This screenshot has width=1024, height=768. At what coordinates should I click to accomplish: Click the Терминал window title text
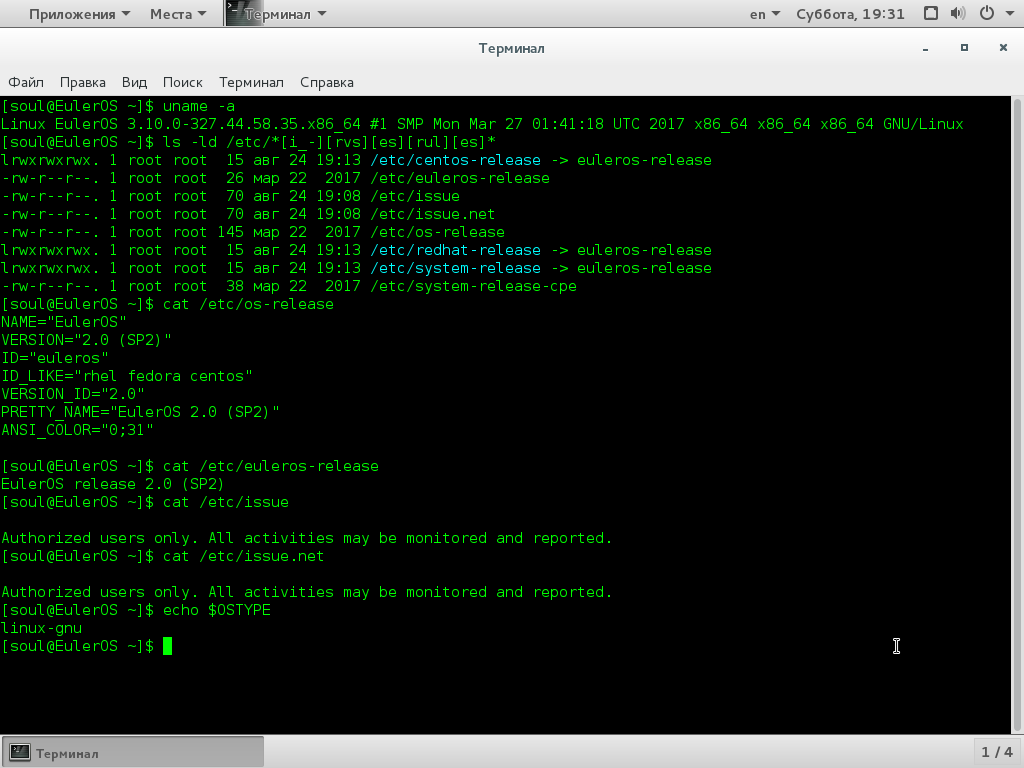pos(511,48)
